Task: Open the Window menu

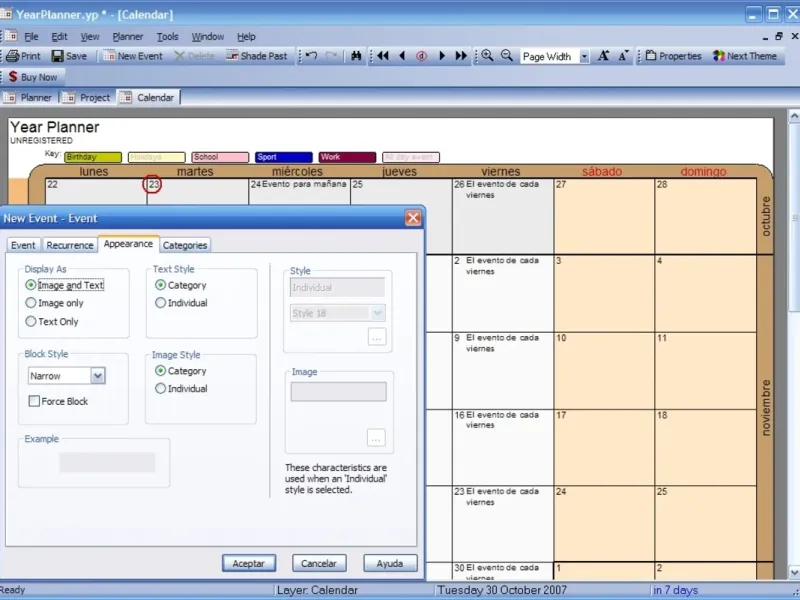Action: tap(208, 37)
